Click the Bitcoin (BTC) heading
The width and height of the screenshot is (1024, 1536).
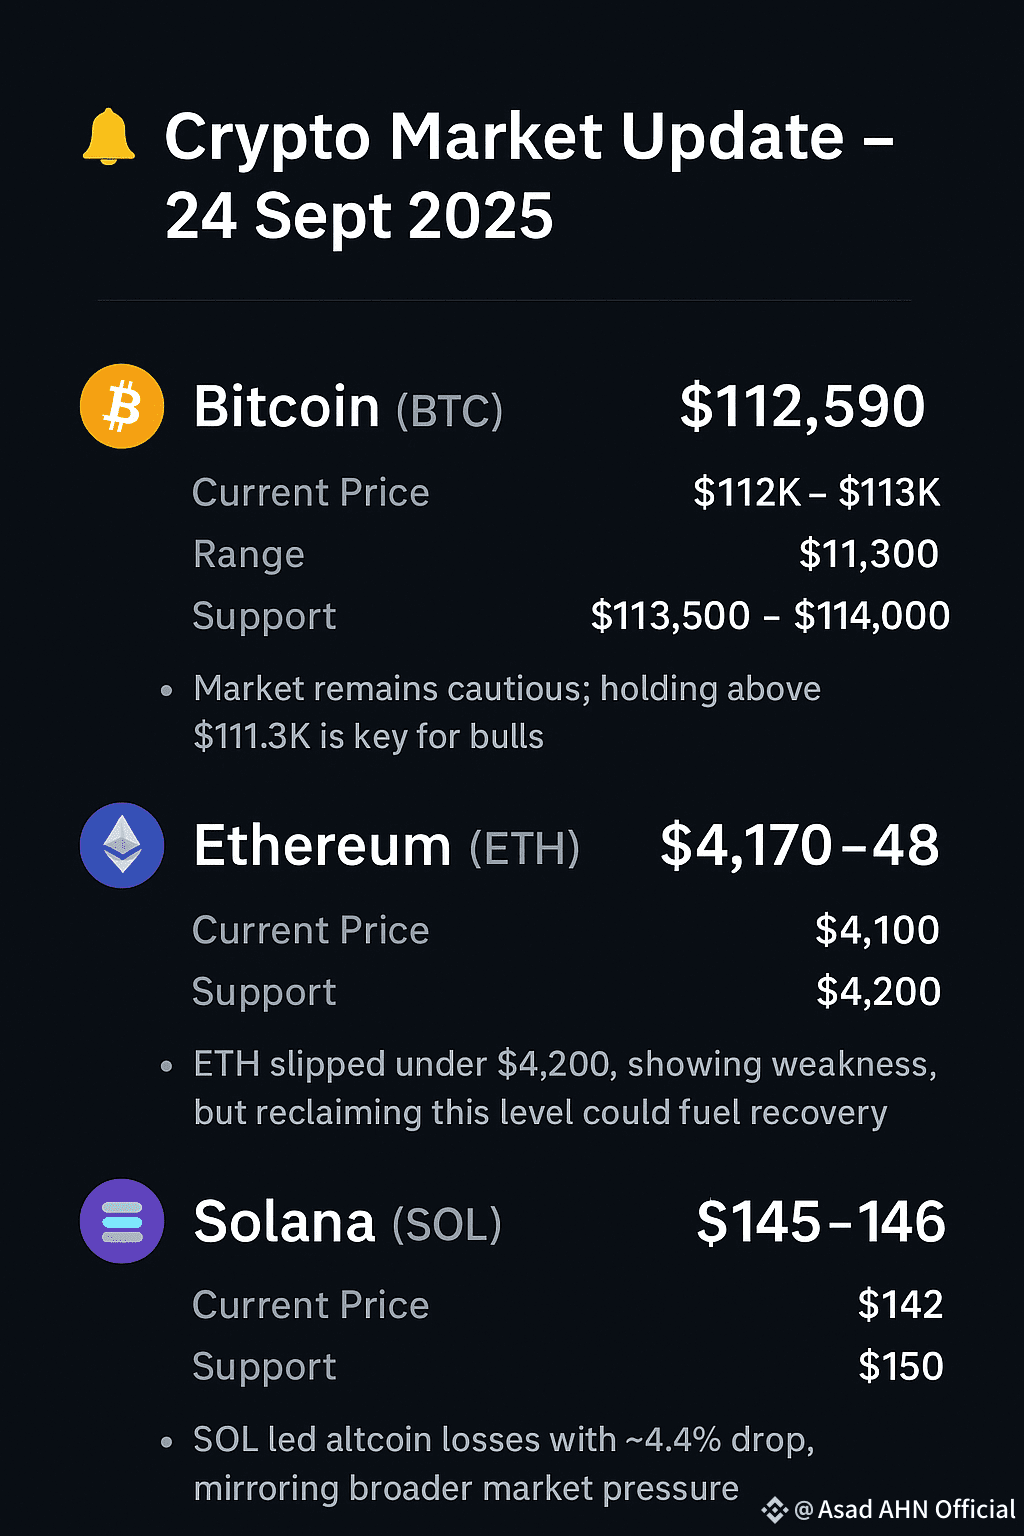pos(348,408)
